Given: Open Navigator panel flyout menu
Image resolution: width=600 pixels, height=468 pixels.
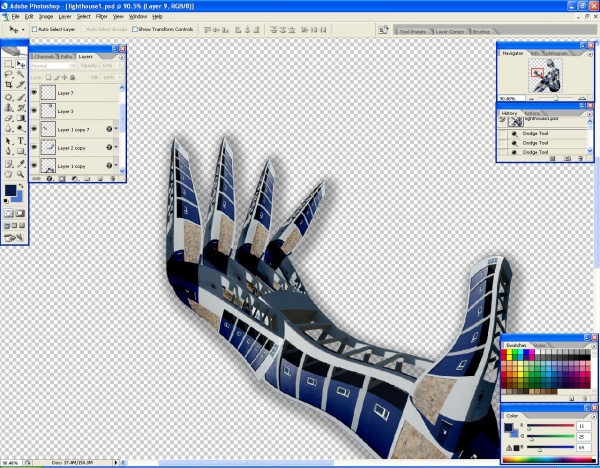Looking at the screenshot, I should 590,54.
